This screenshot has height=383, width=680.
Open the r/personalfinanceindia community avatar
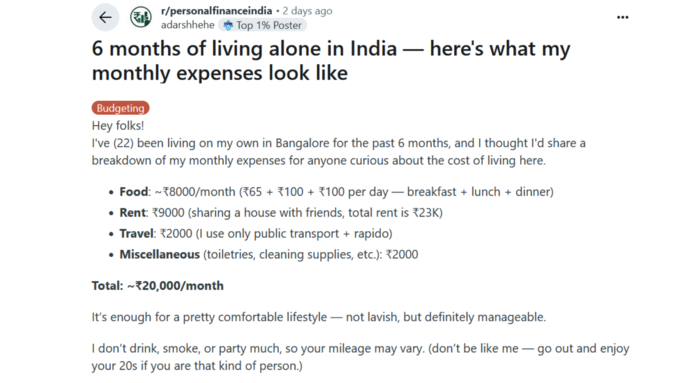point(141,17)
